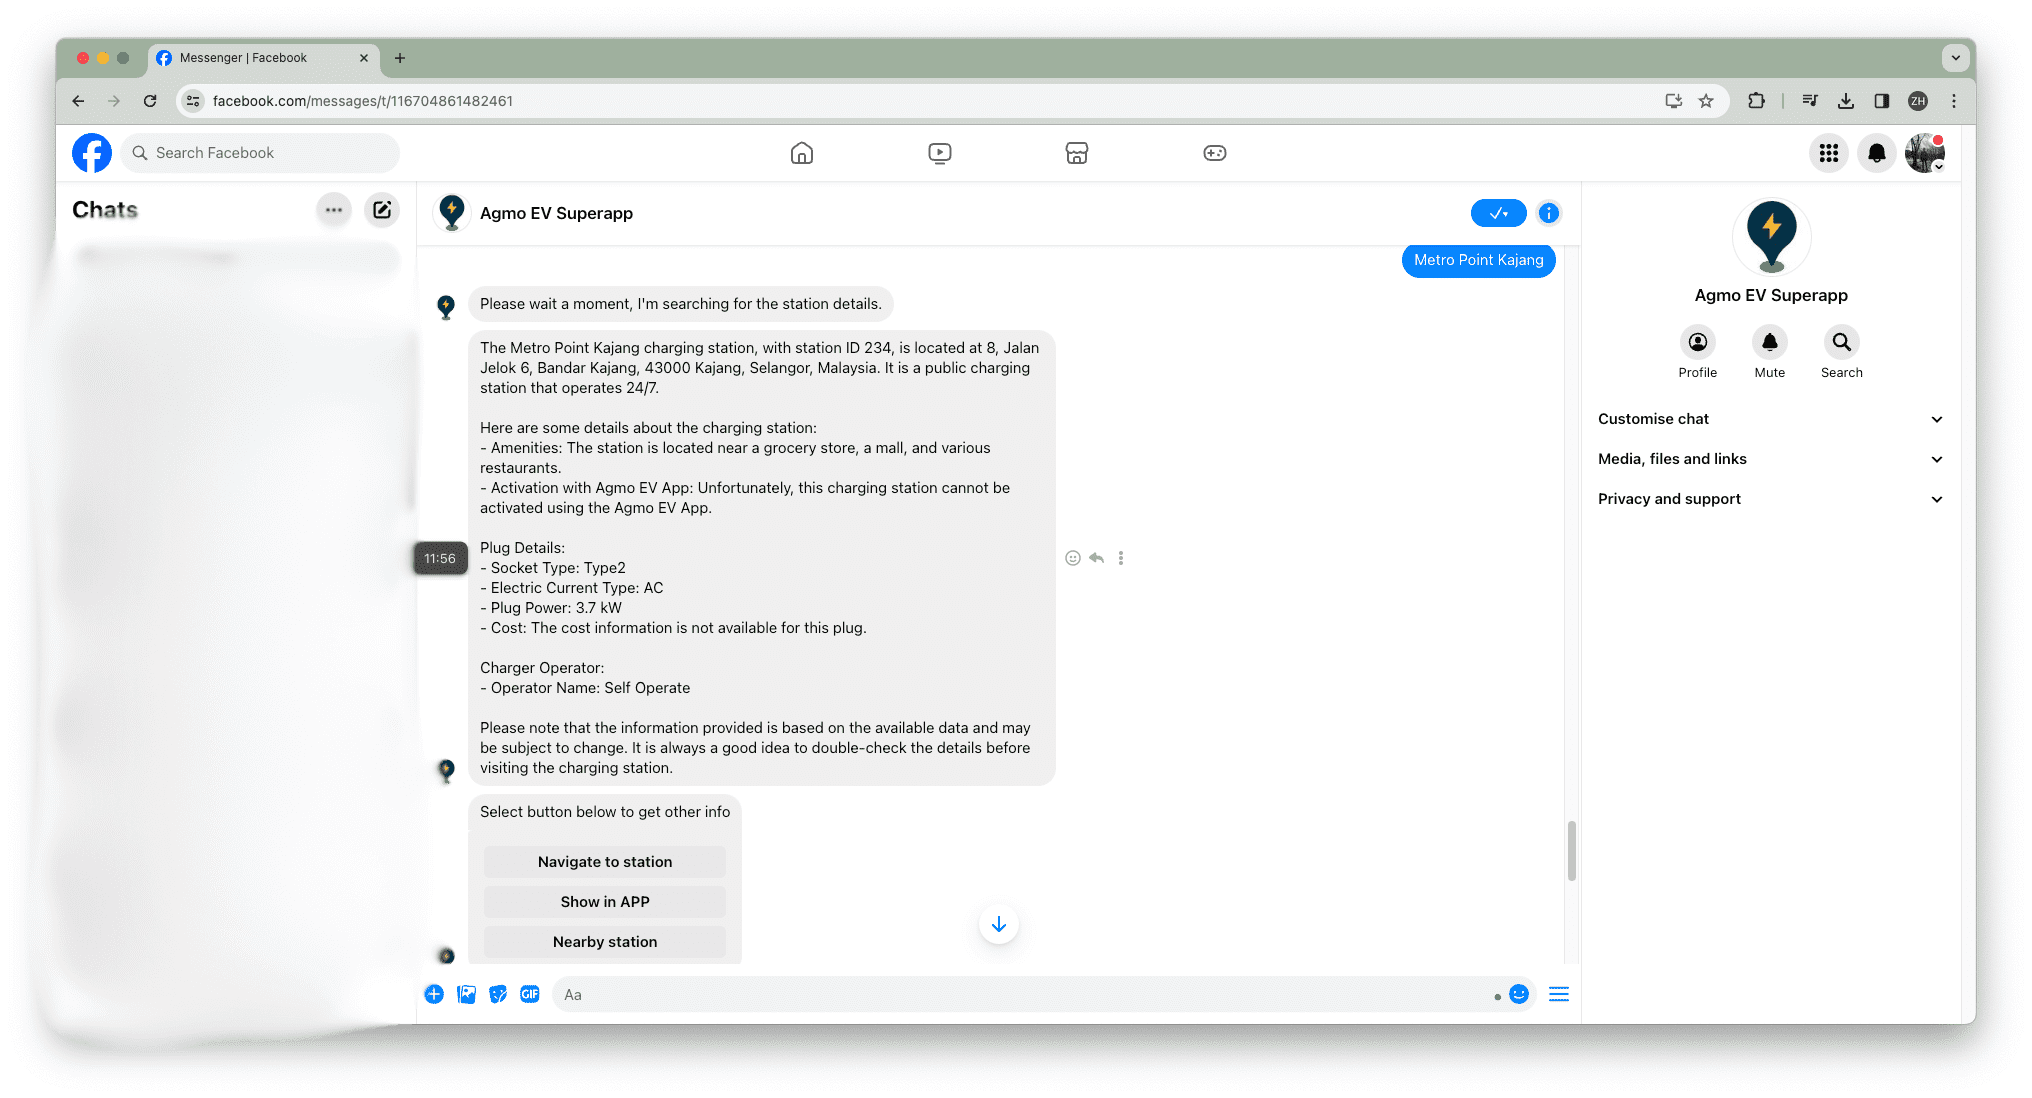Click the Metro Point Kajang sent message
The height and width of the screenshot is (1098, 2032).
1479,260
